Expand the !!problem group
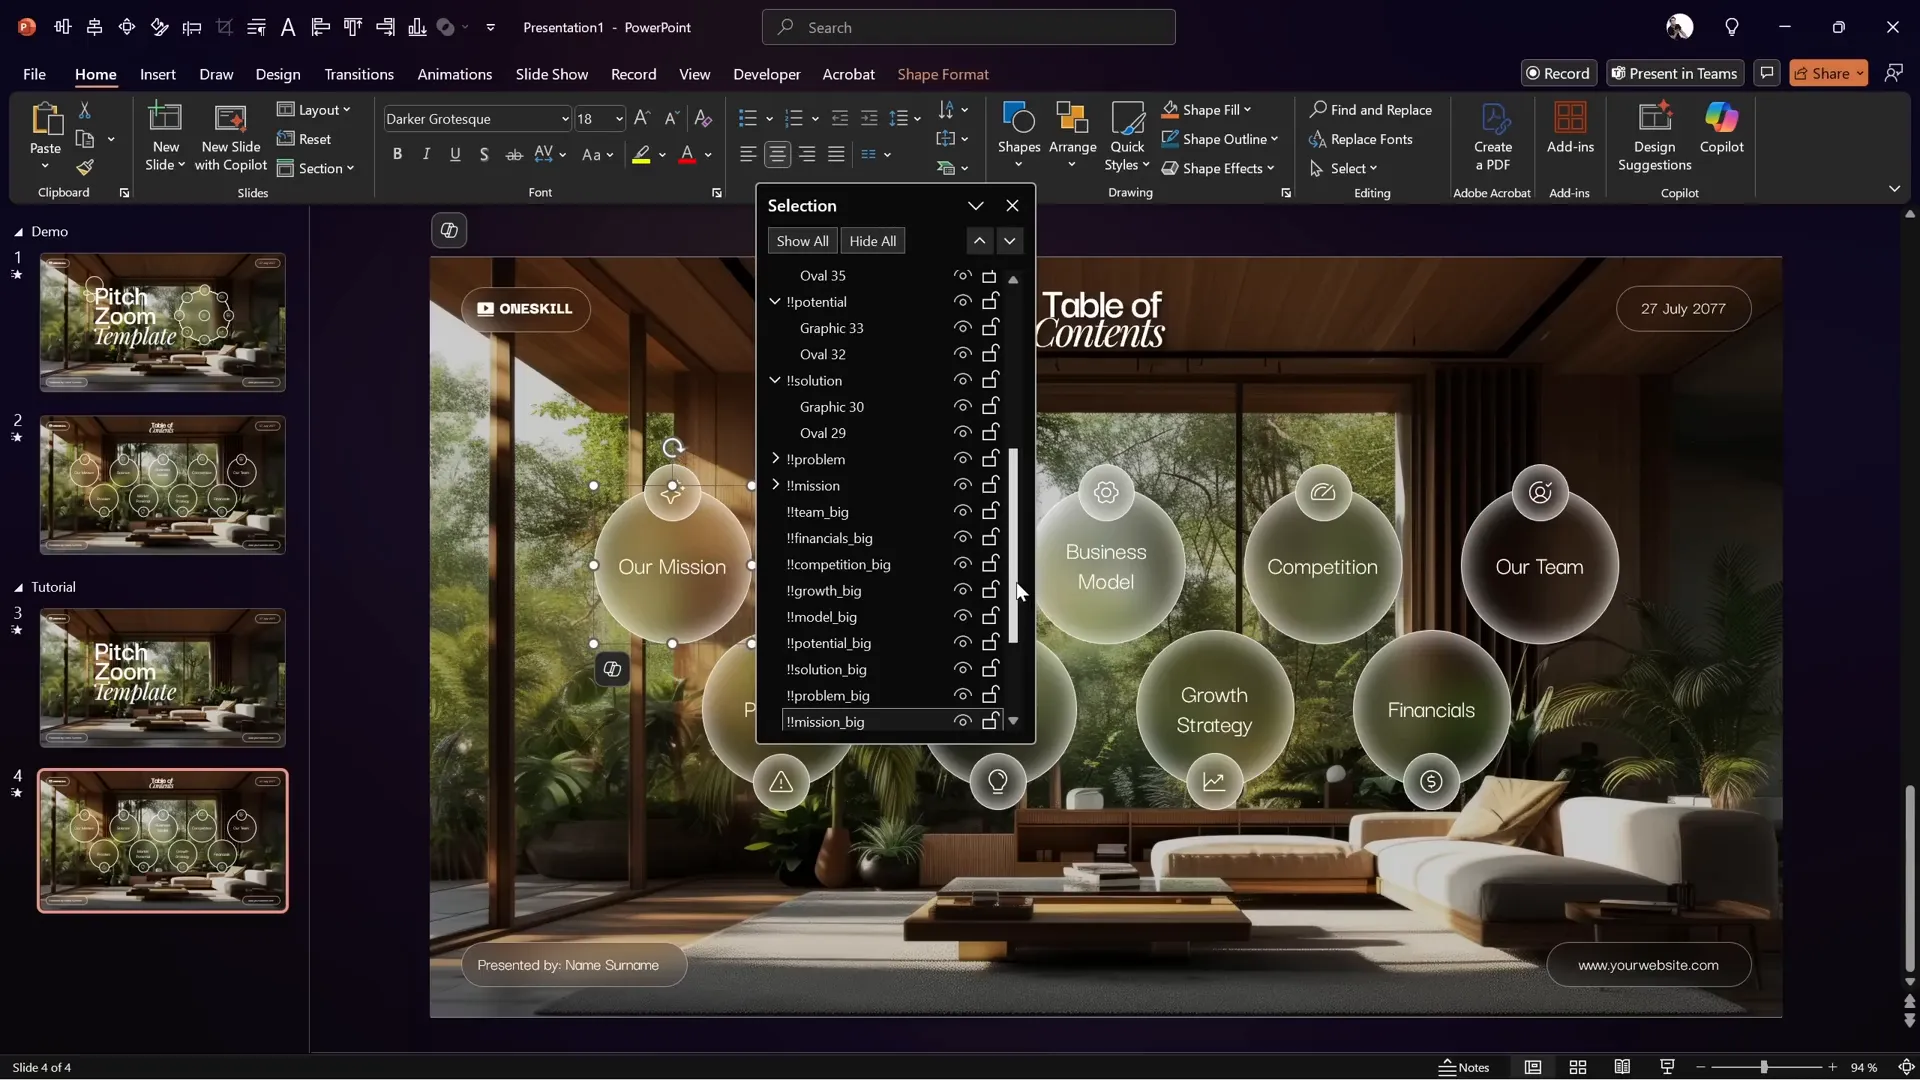Image resolution: width=1920 pixels, height=1080 pixels. tap(775, 459)
